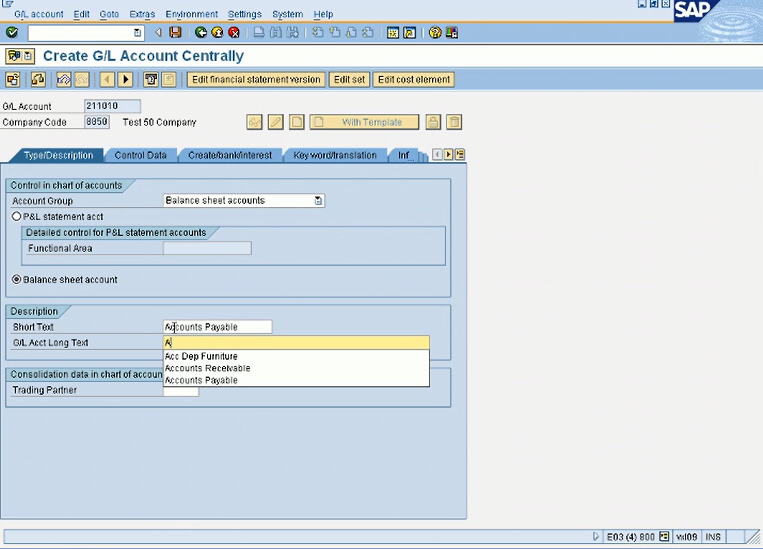Click the Find Next binoculars icon

[292, 33]
